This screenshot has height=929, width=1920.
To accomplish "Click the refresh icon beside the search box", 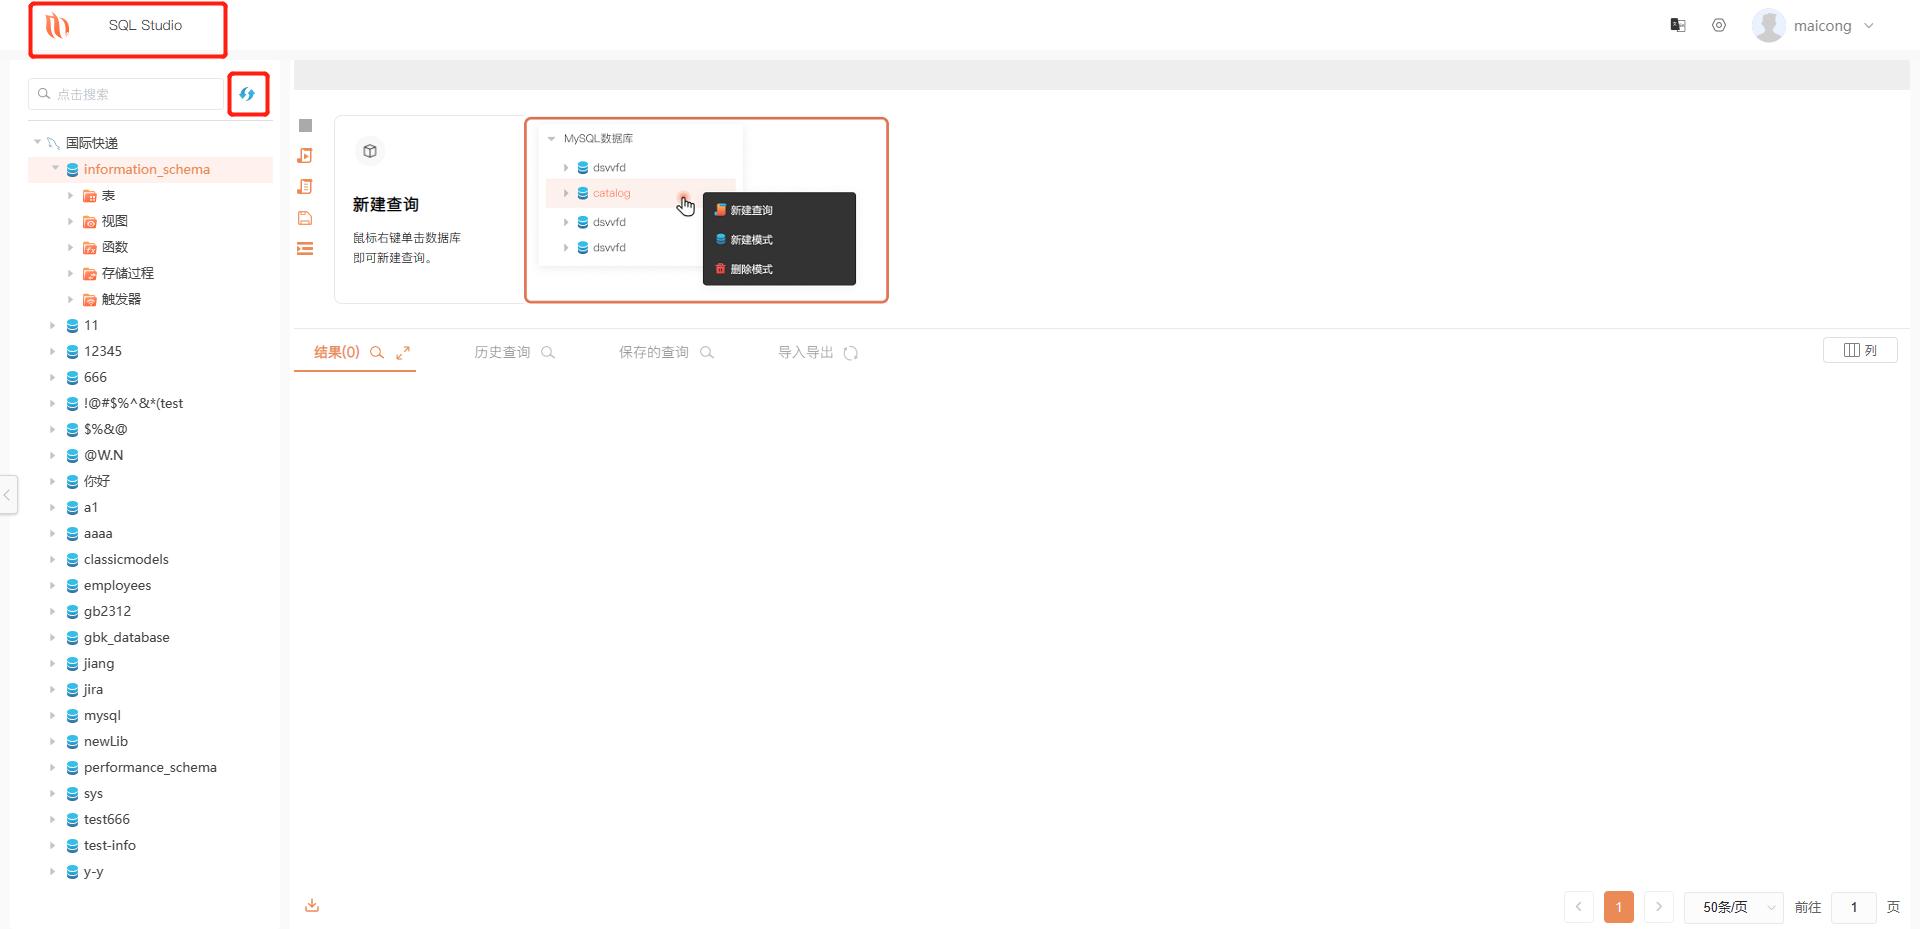I will pyautogui.click(x=247, y=94).
